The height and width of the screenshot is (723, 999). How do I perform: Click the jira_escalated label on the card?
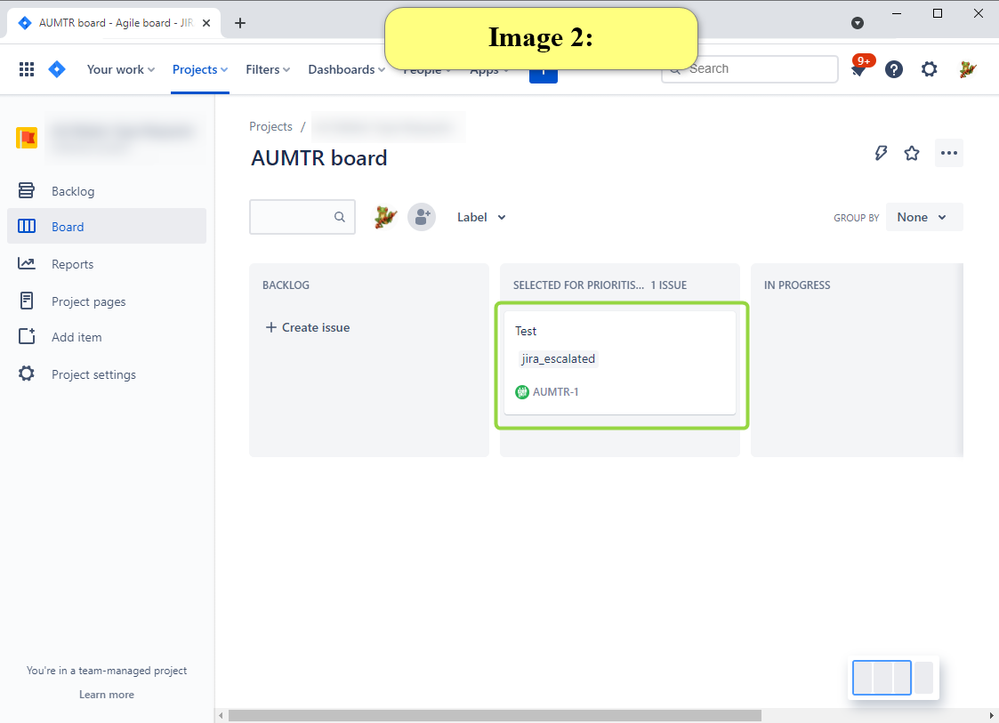[558, 359]
